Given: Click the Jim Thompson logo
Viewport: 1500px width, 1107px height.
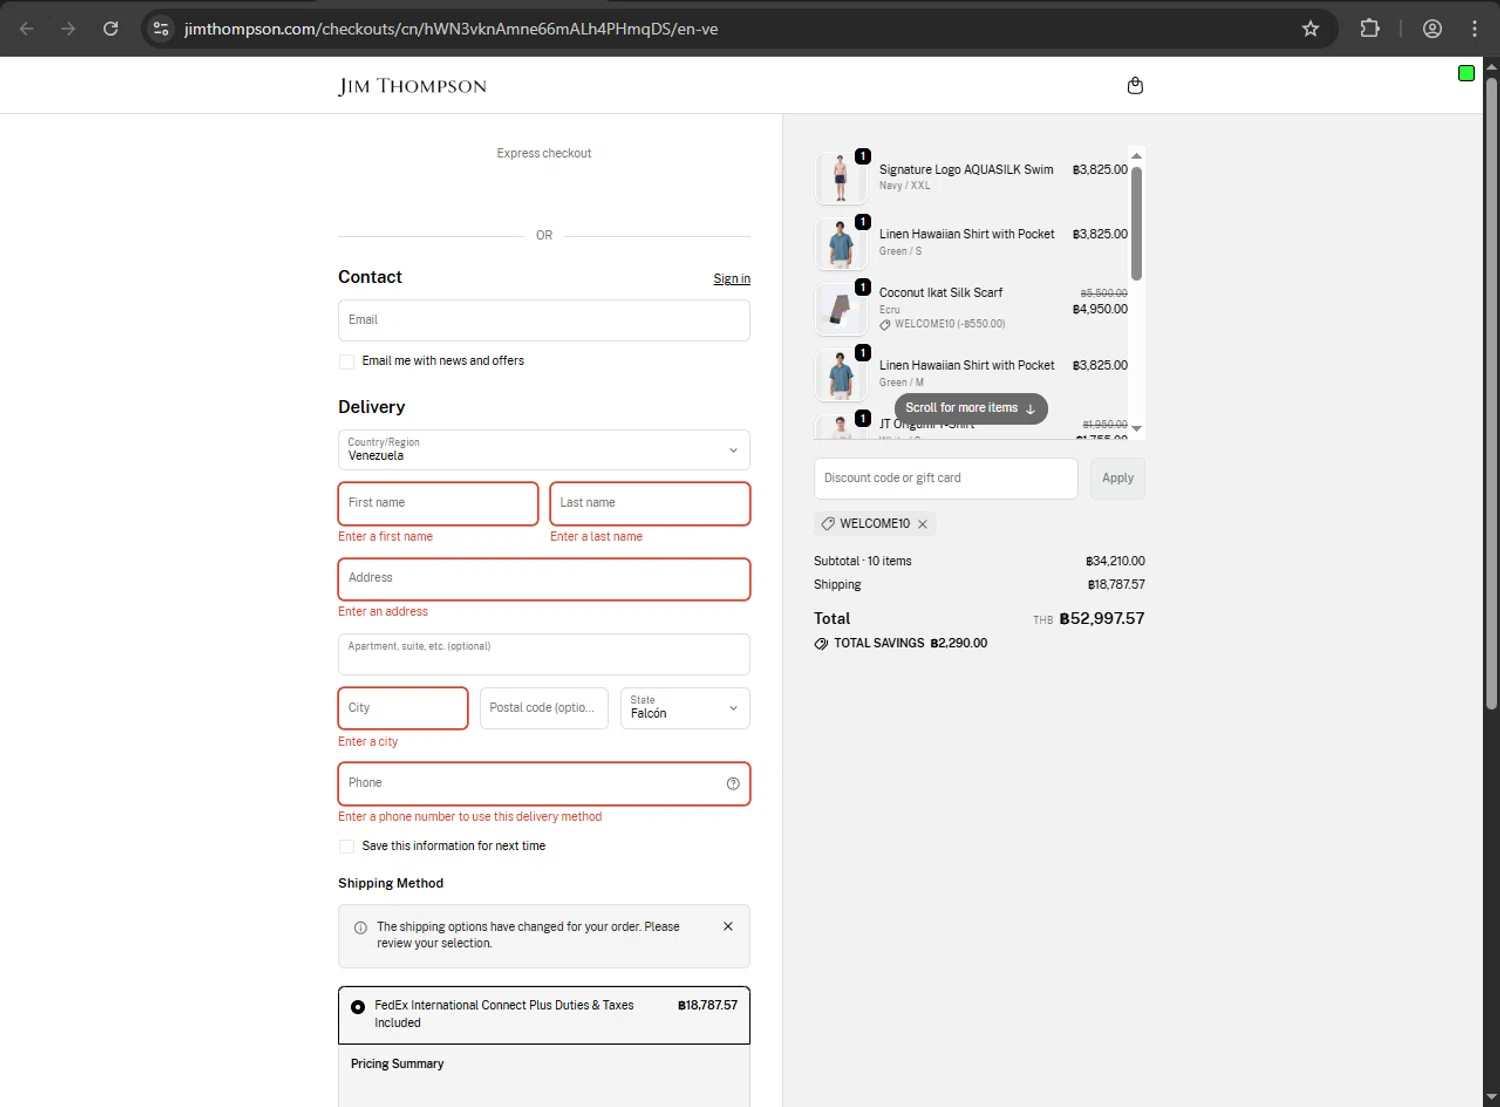Looking at the screenshot, I should pos(413,86).
